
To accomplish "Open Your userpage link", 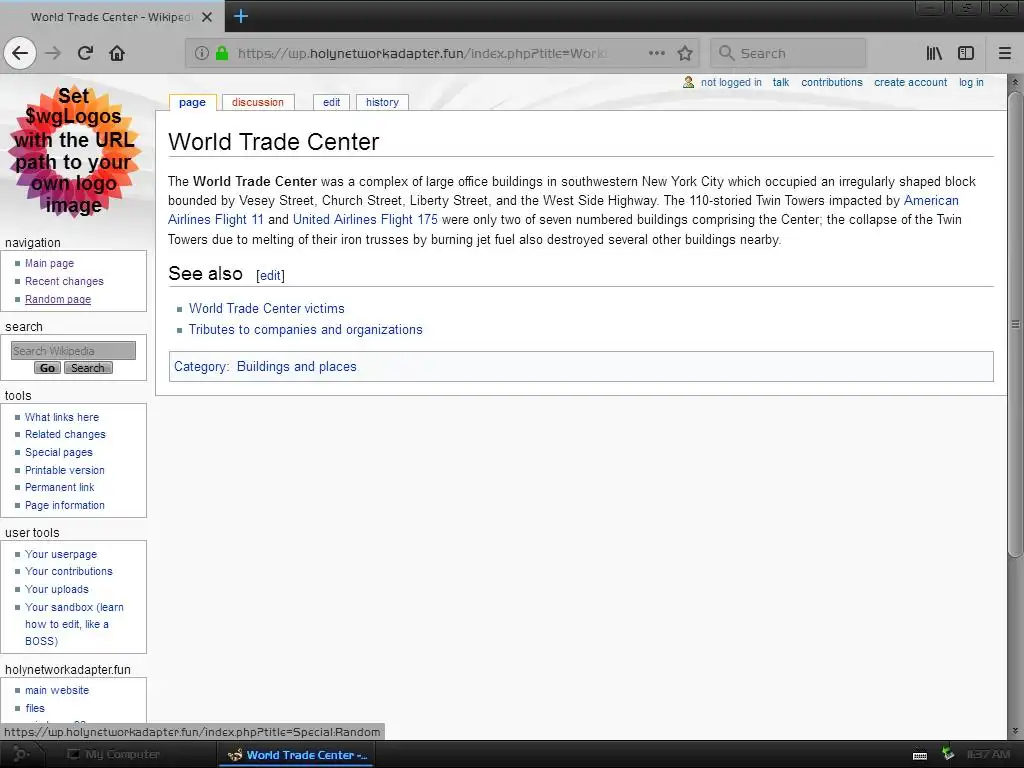I will 61,554.
